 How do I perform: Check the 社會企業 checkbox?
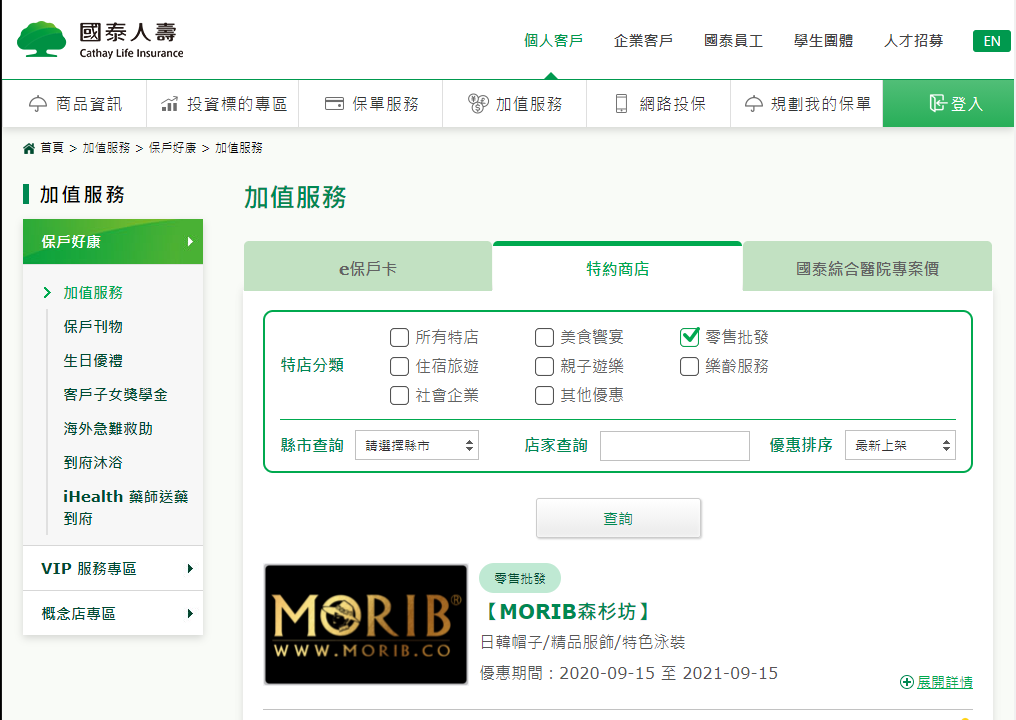[x=399, y=395]
